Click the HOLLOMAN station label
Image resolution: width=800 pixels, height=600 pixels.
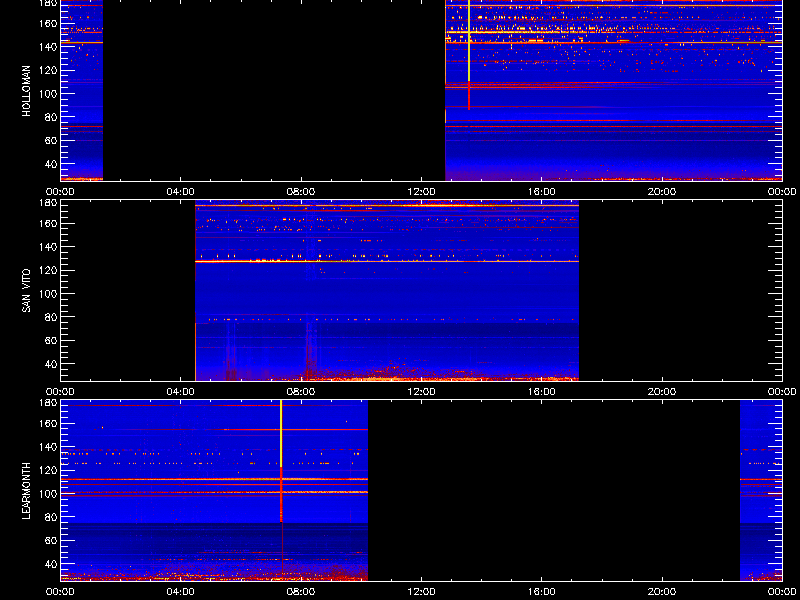click(27, 91)
